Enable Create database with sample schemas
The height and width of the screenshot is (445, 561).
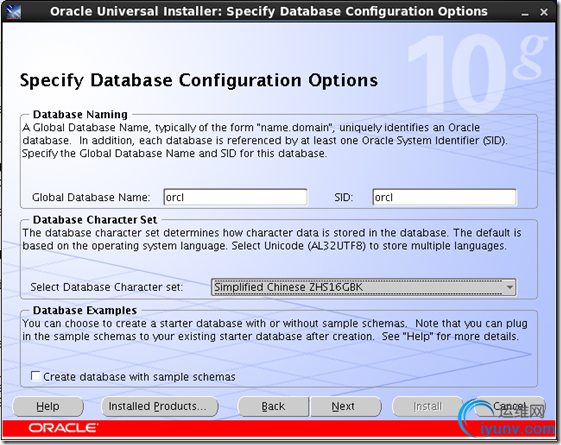pos(35,376)
